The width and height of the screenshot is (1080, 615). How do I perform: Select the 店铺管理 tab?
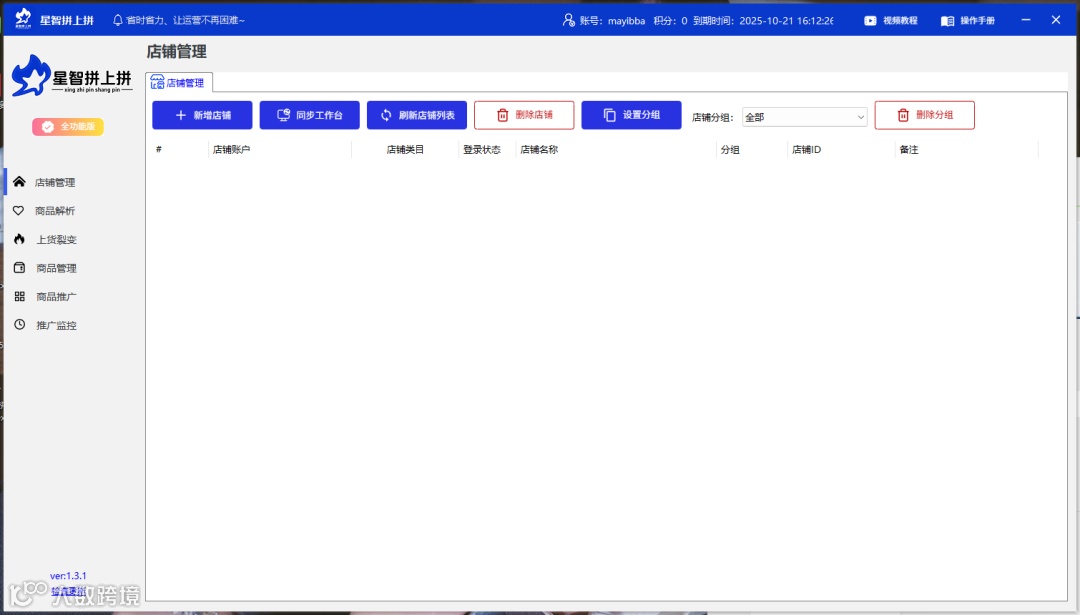pos(178,83)
